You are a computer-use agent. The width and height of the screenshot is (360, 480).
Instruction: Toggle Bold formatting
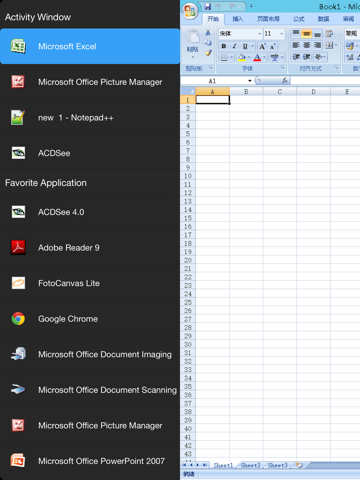point(224,46)
